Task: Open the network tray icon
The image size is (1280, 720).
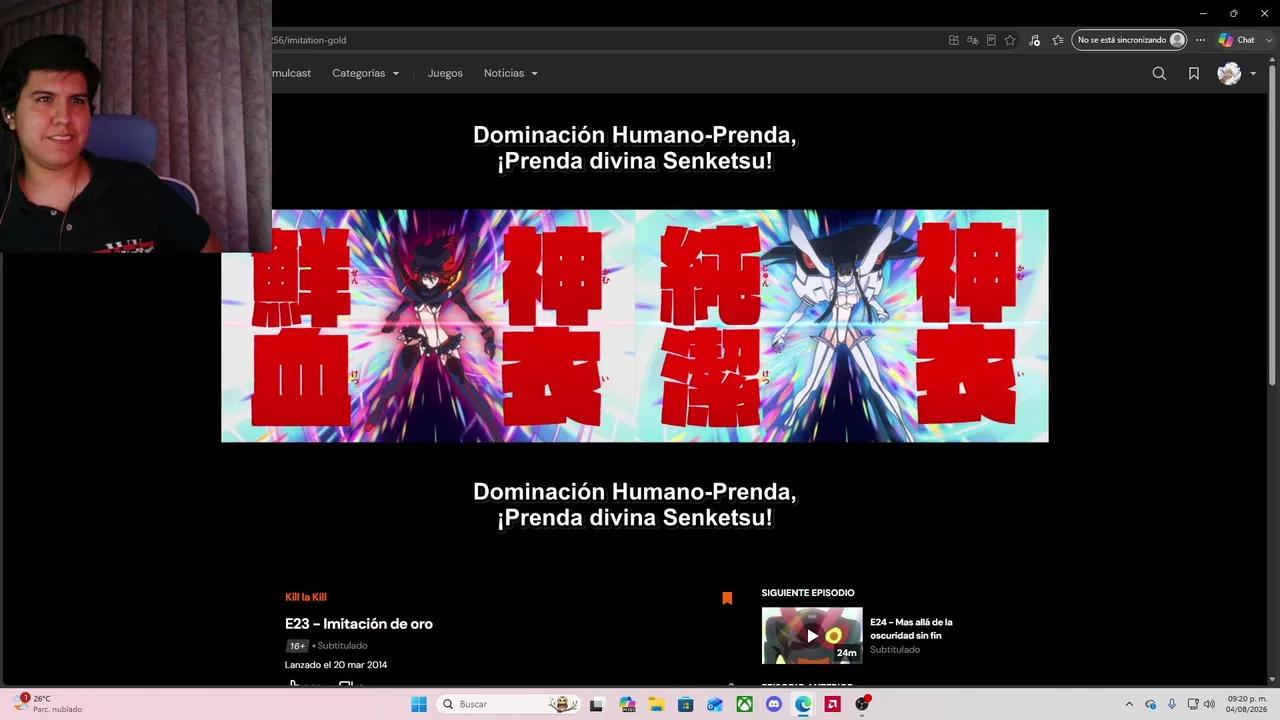Action: coord(1192,704)
